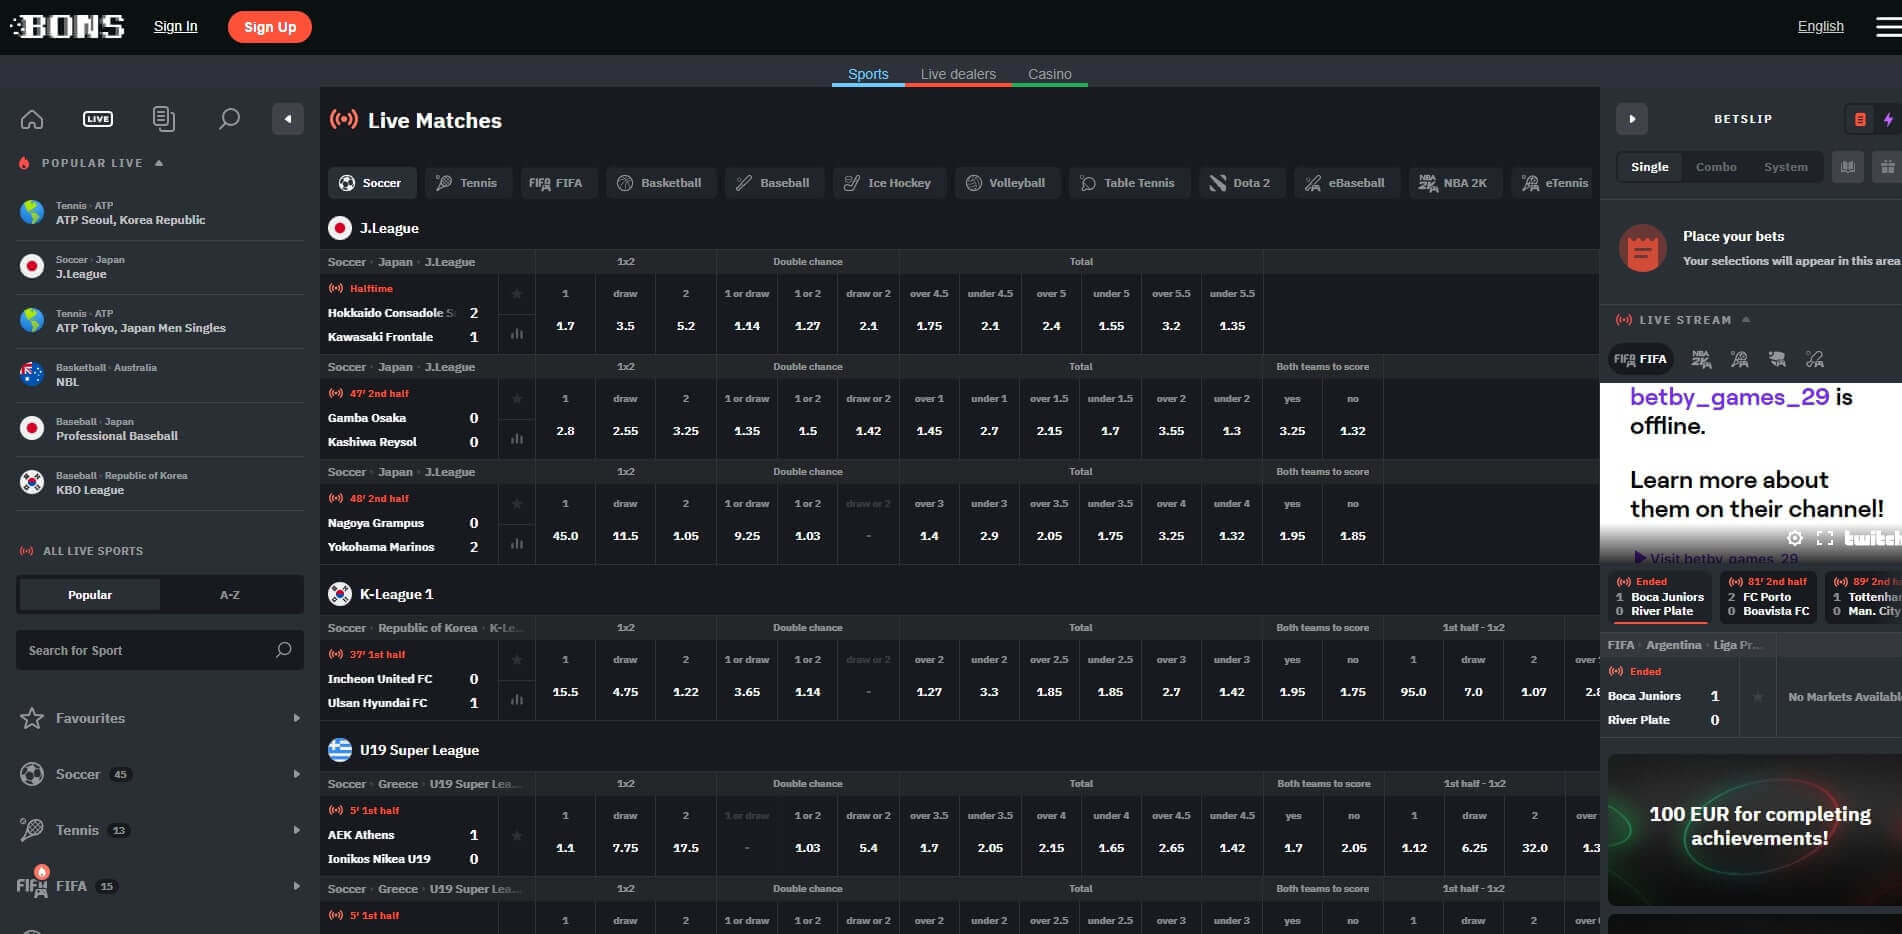Focus the Search for Sport field
Image resolution: width=1902 pixels, height=934 pixels.
(160, 650)
